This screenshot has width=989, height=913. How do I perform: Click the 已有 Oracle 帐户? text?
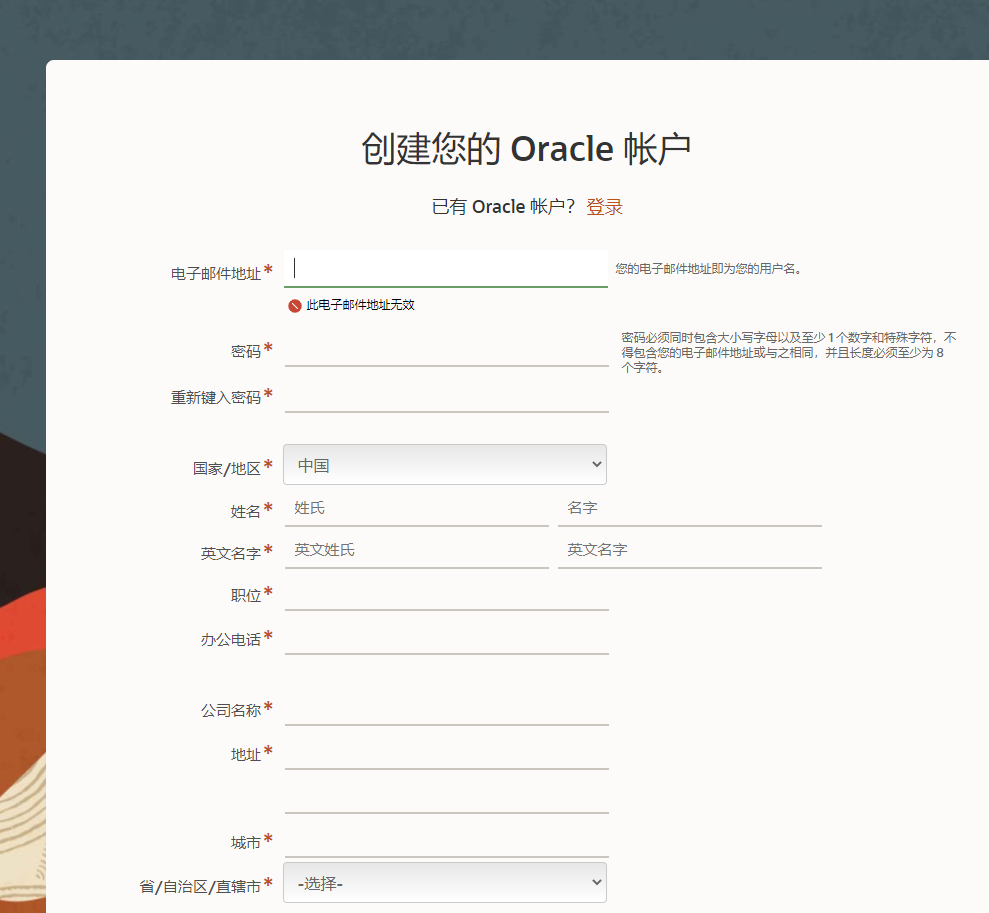[503, 207]
